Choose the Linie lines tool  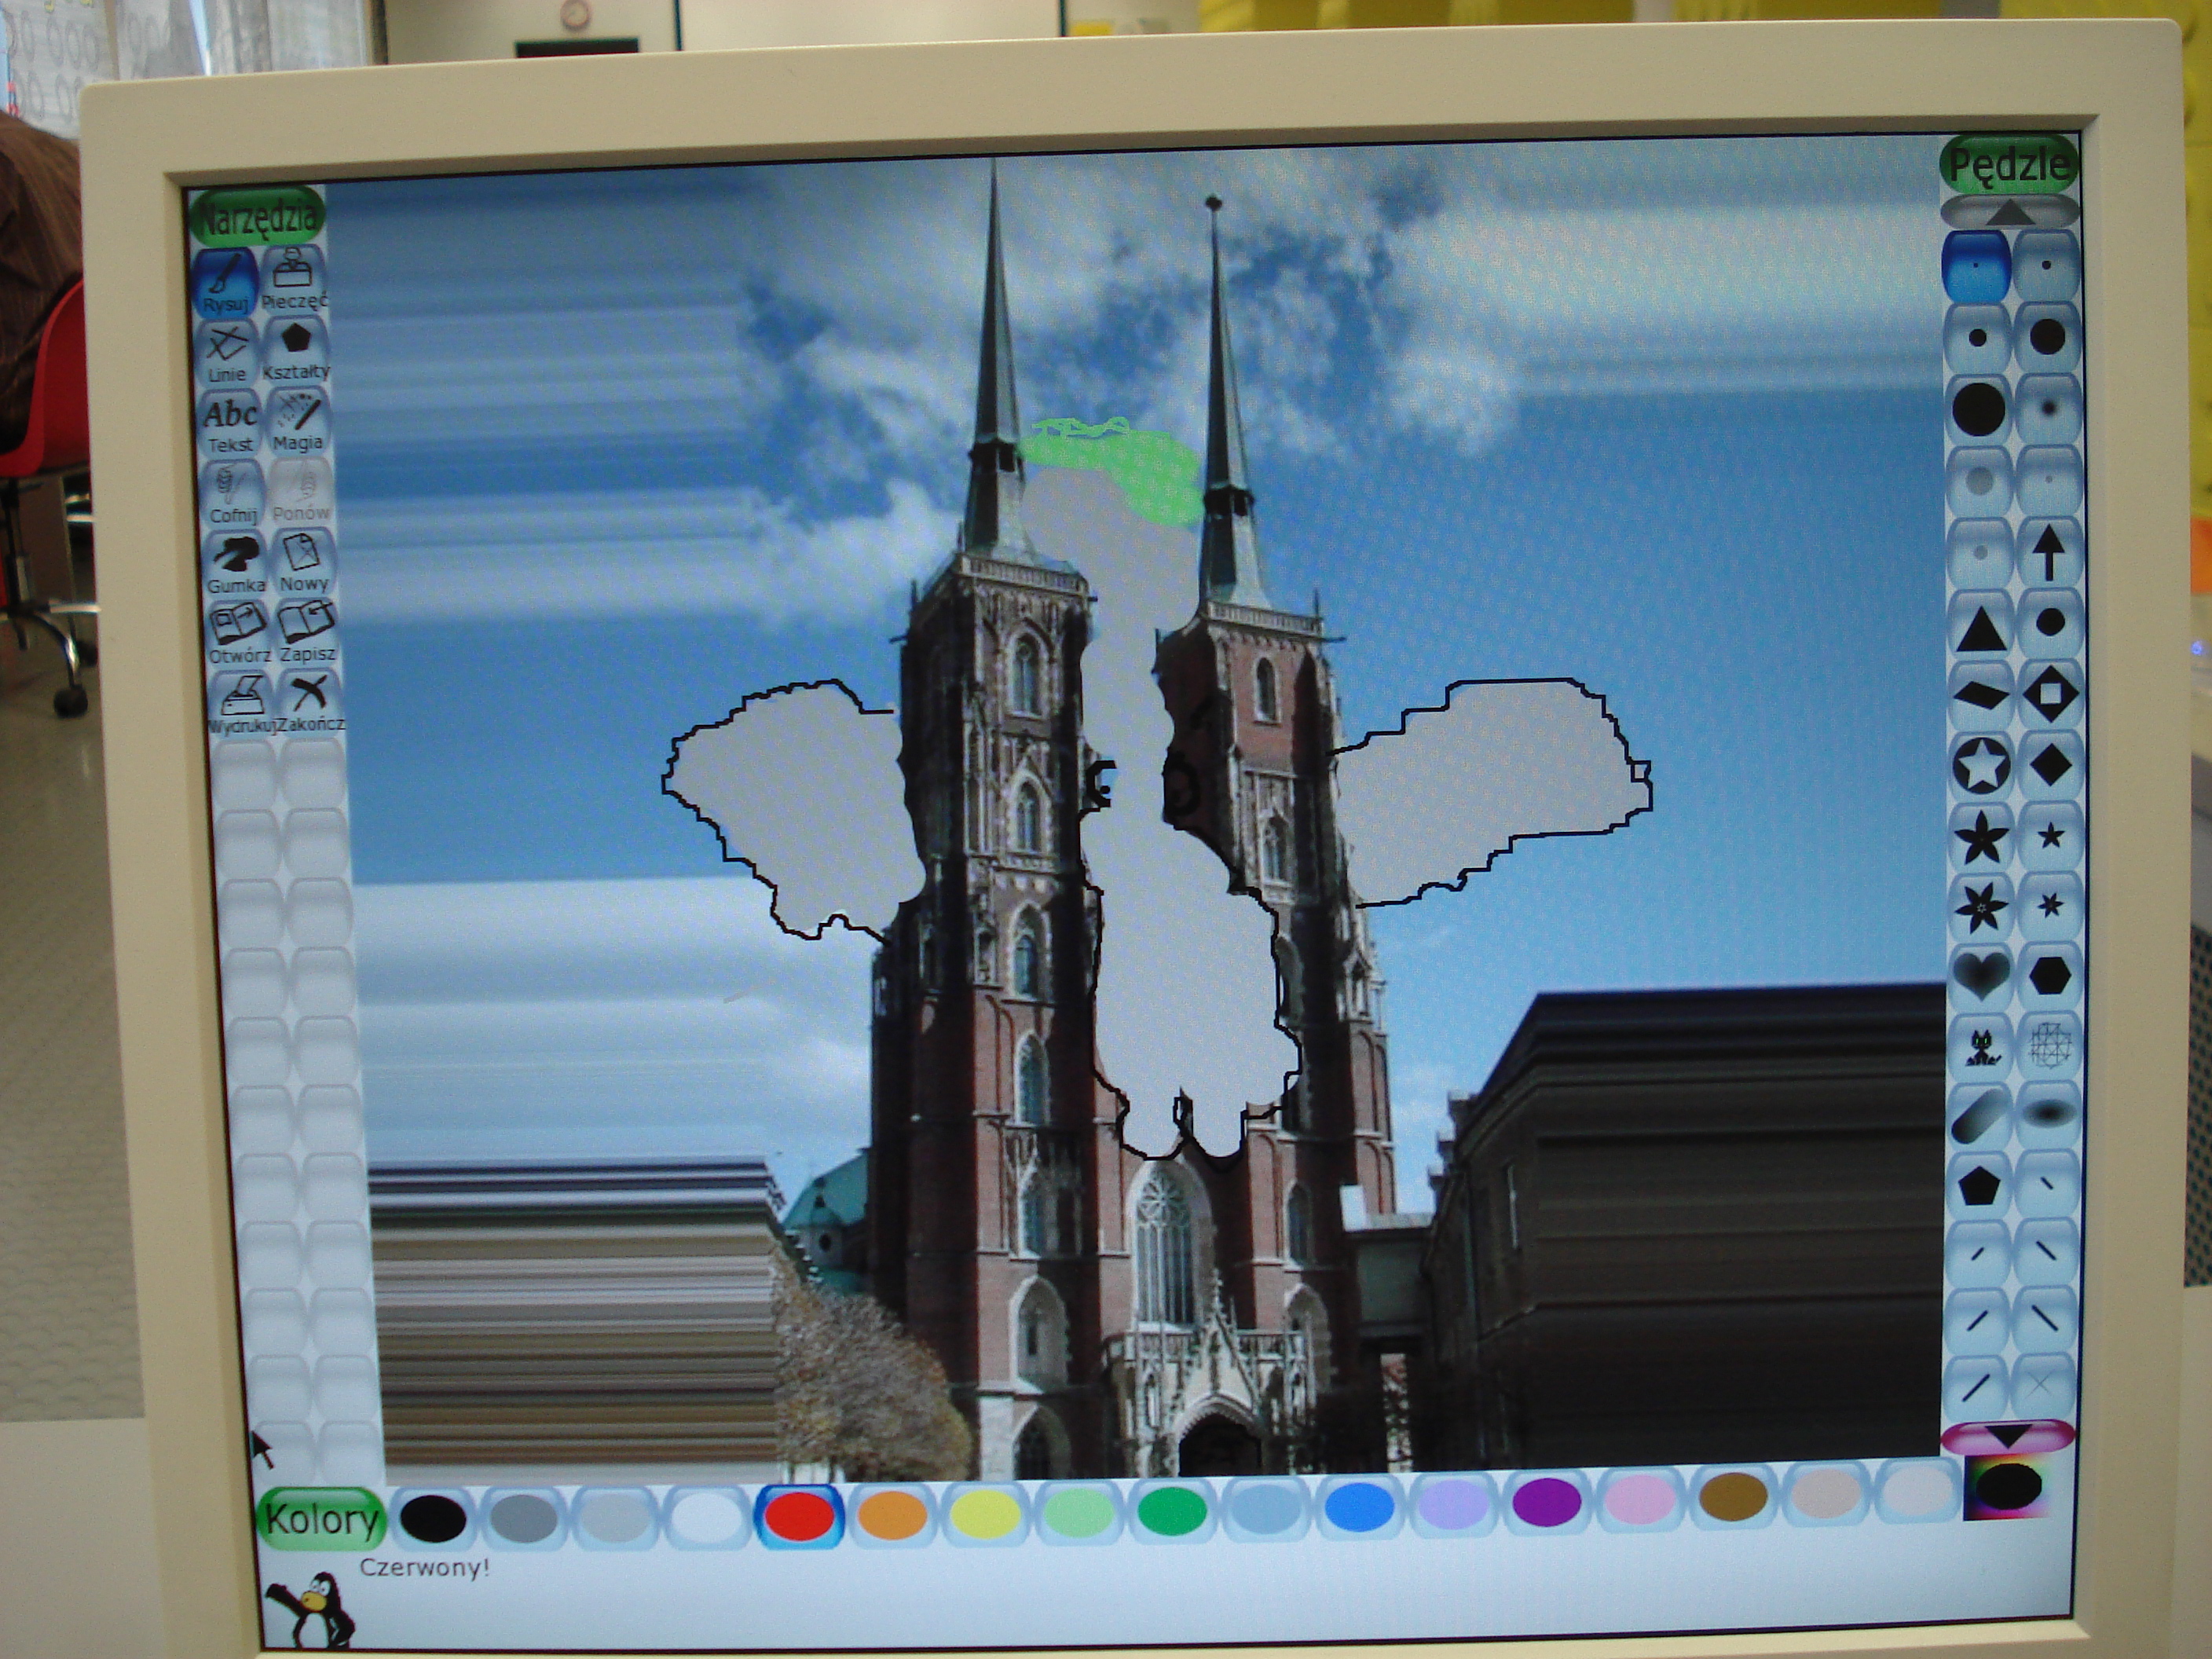[228, 352]
